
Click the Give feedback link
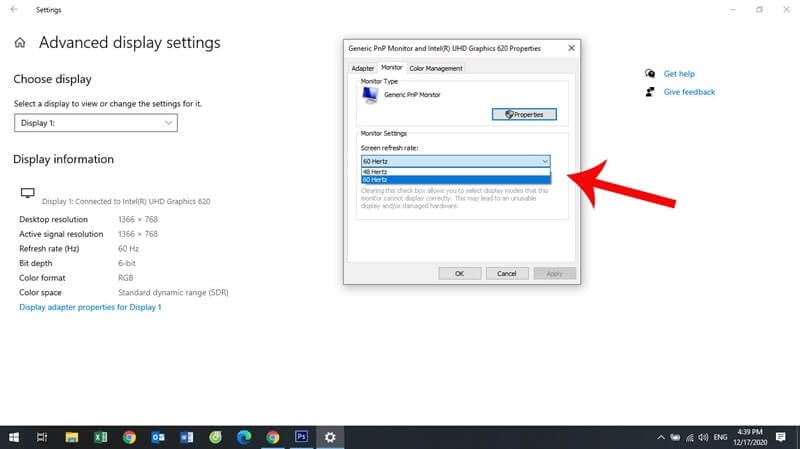tap(689, 92)
